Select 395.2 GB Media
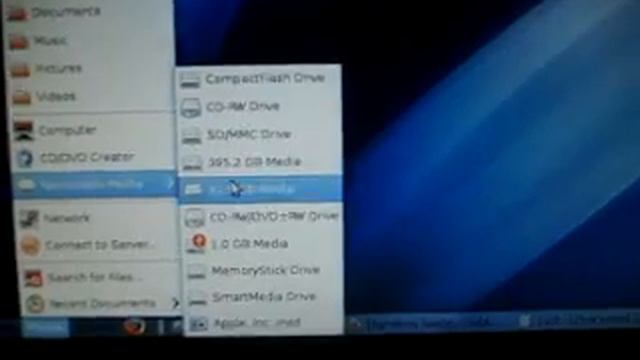The width and height of the screenshot is (640, 360). [x=260, y=162]
